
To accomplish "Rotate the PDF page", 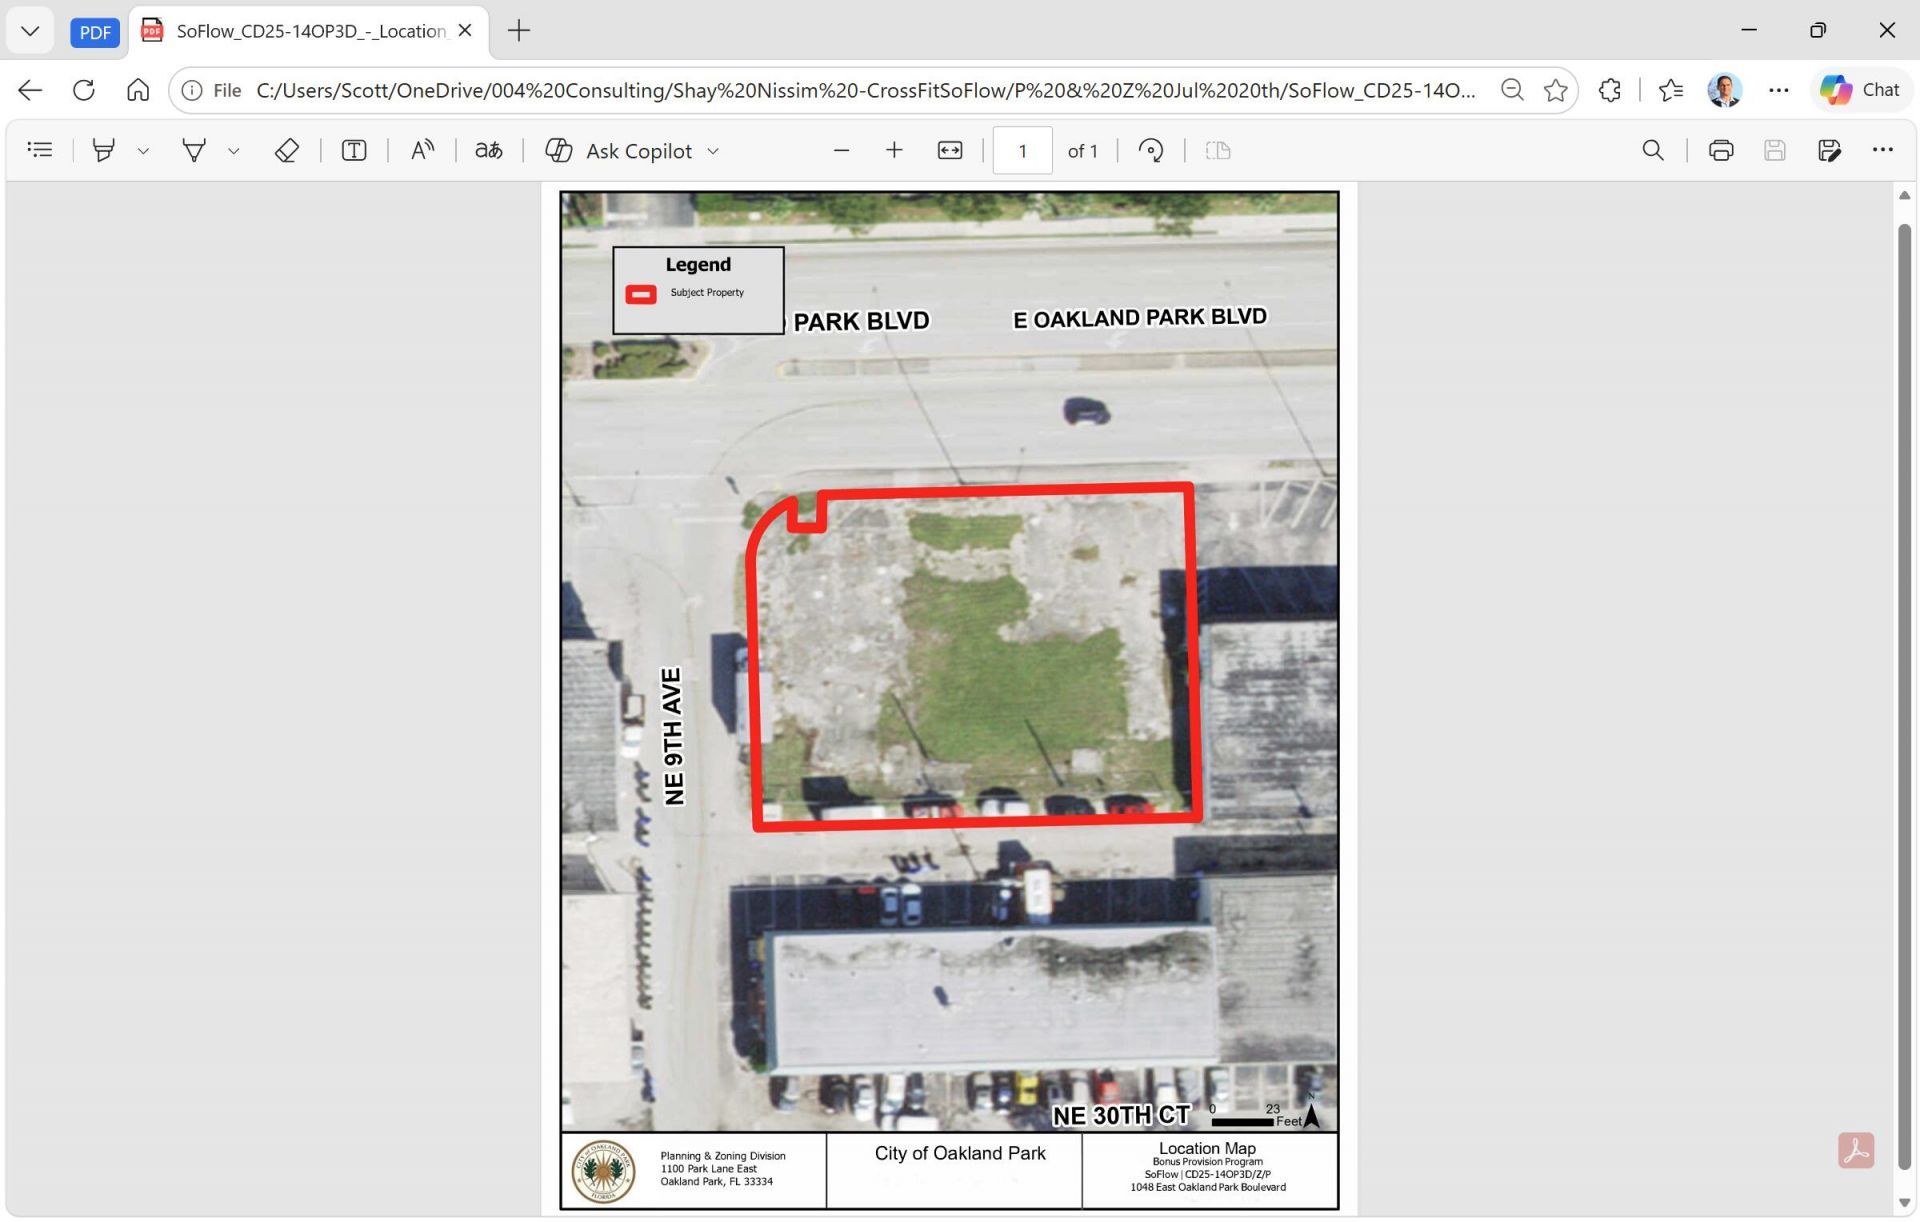I will 1151,150.
